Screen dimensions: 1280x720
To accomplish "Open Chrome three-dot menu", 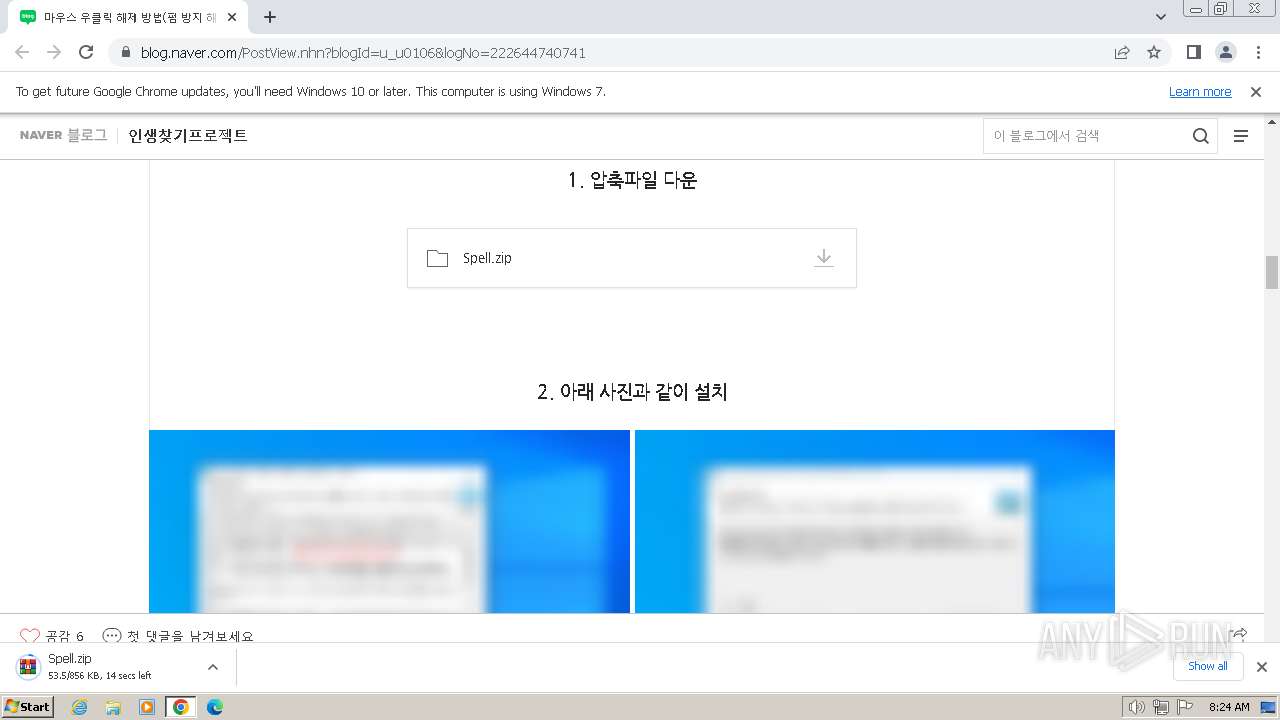I will 1258,52.
